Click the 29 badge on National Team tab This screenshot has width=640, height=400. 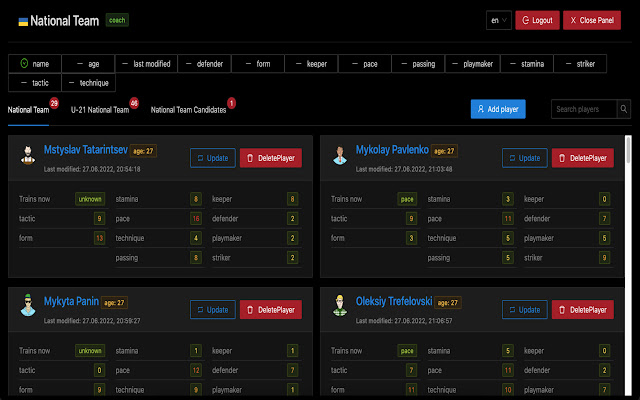point(54,103)
